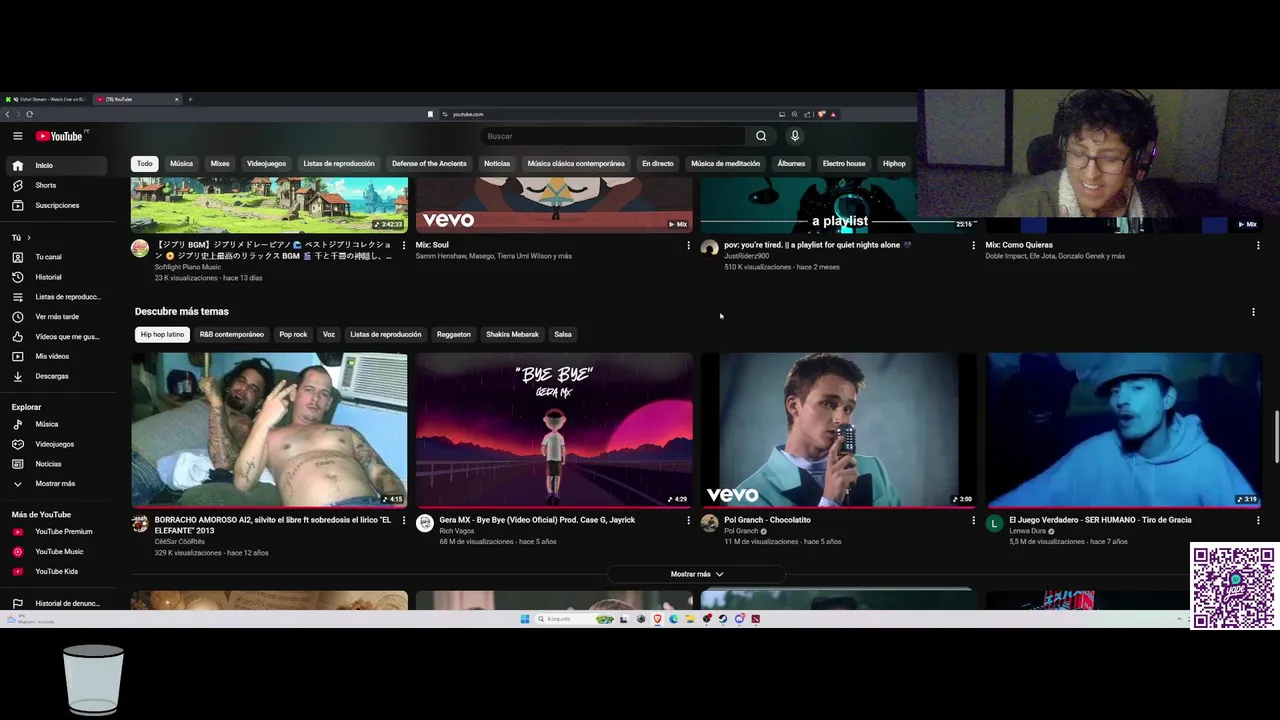Open File Explorer from the taskbar
This screenshot has height=720, width=1280.
pos(690,619)
